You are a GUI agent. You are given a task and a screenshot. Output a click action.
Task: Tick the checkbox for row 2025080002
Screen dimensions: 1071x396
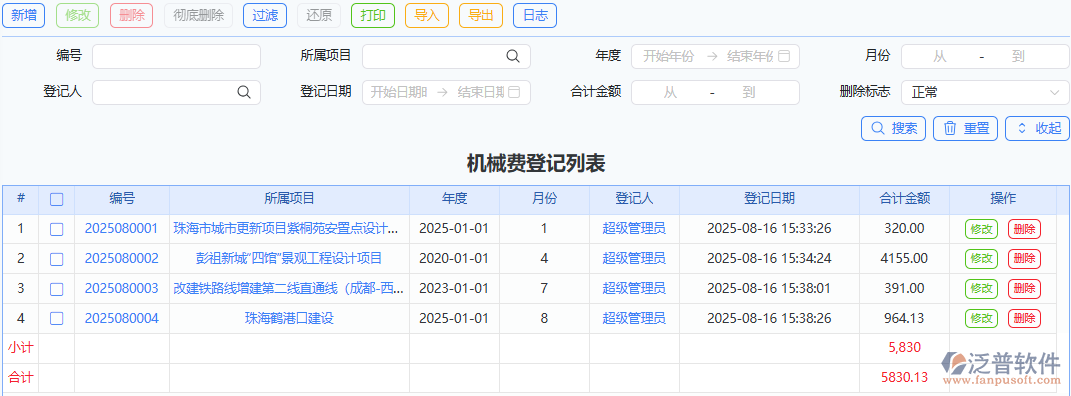[57, 259]
